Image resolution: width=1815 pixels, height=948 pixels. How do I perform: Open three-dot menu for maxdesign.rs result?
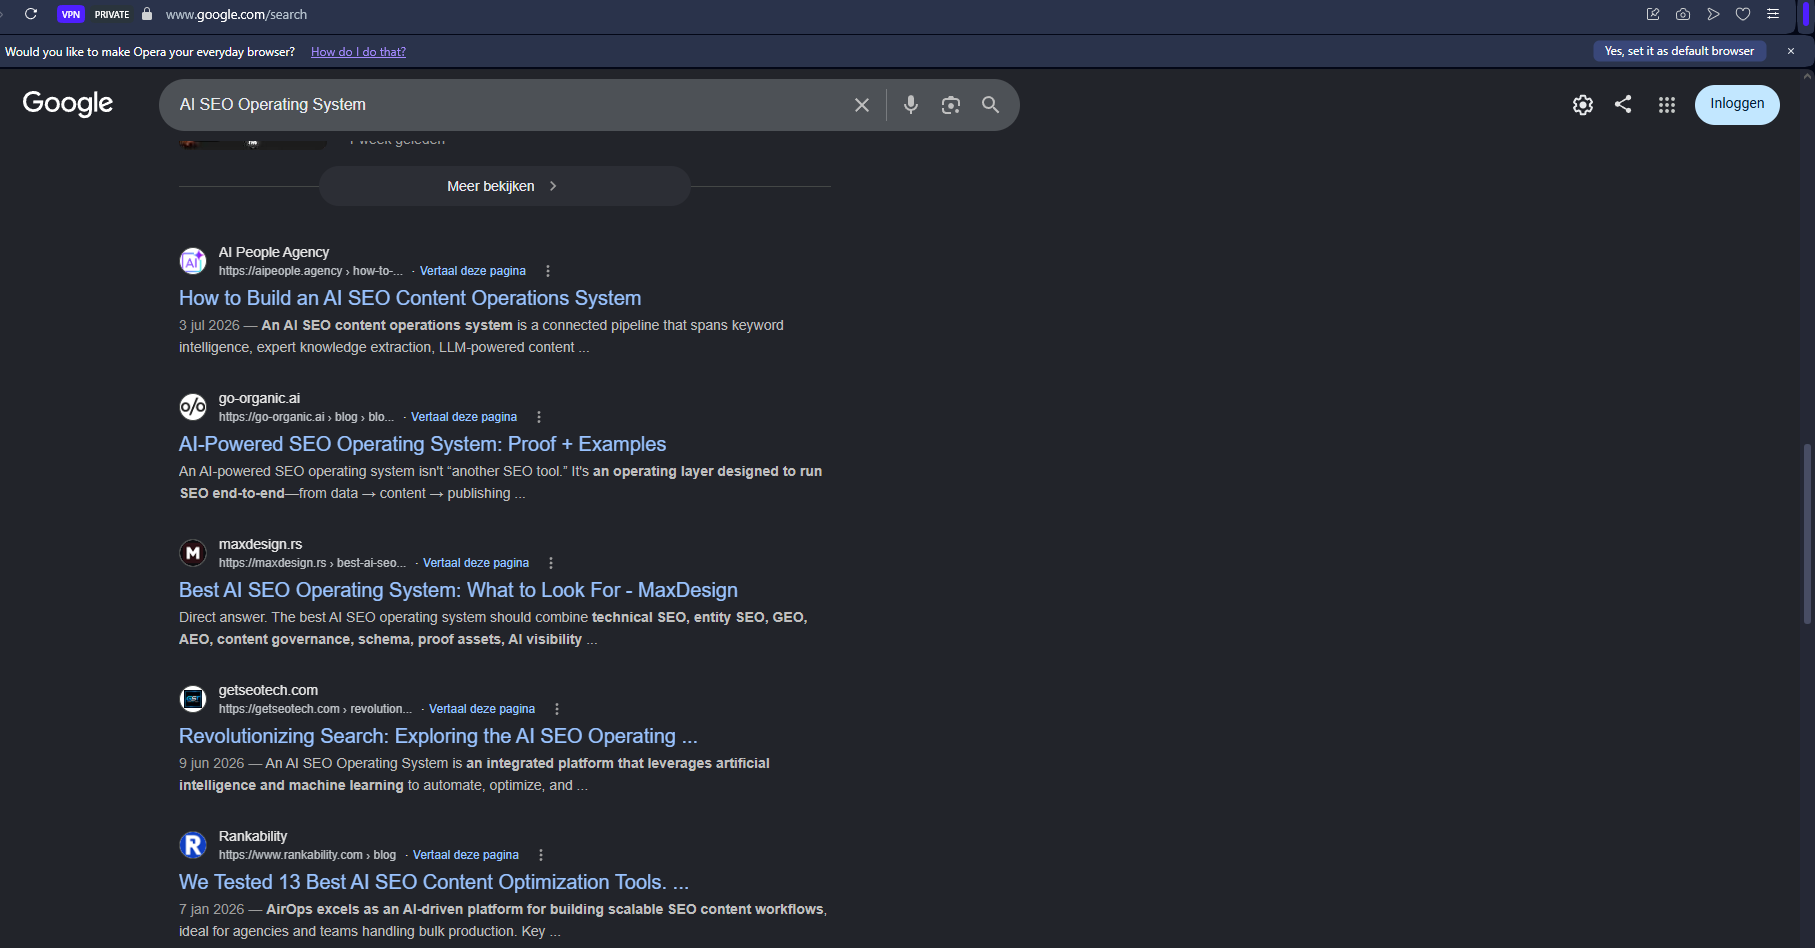[551, 563]
